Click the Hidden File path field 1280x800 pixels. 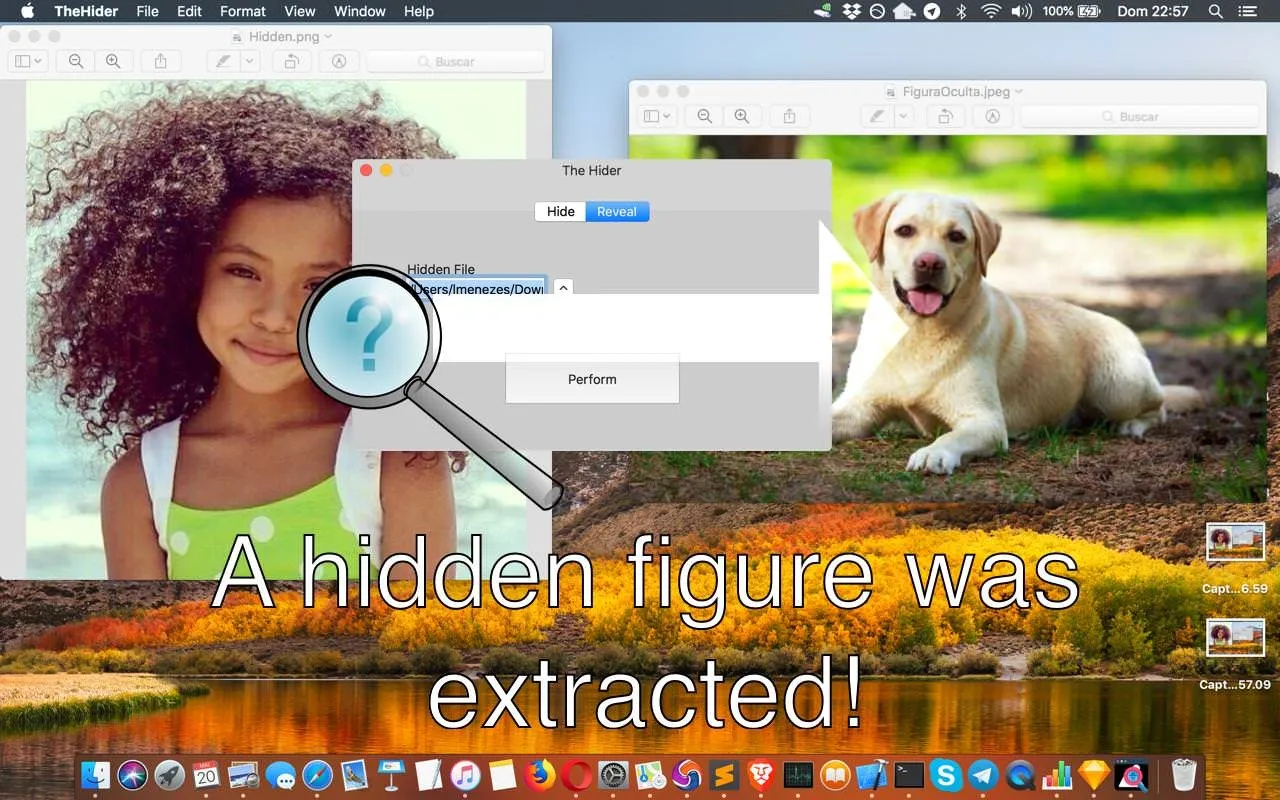pyautogui.click(x=476, y=287)
